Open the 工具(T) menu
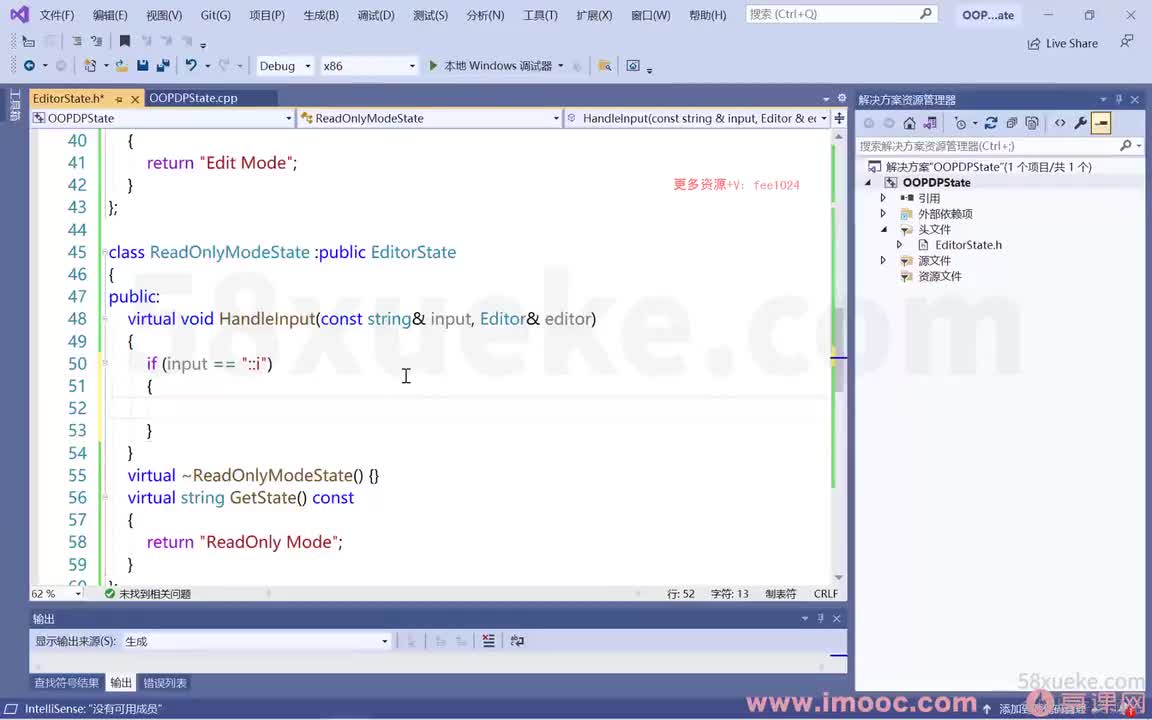The width and height of the screenshot is (1152, 720). point(540,15)
